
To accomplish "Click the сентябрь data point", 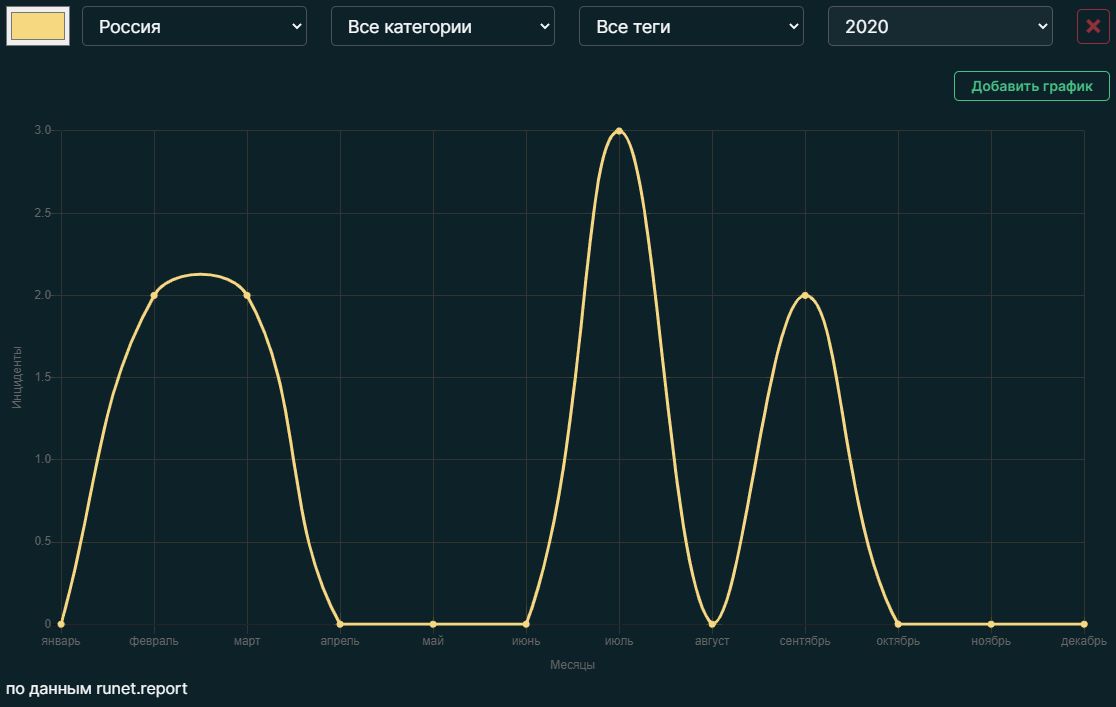I will [x=805, y=295].
